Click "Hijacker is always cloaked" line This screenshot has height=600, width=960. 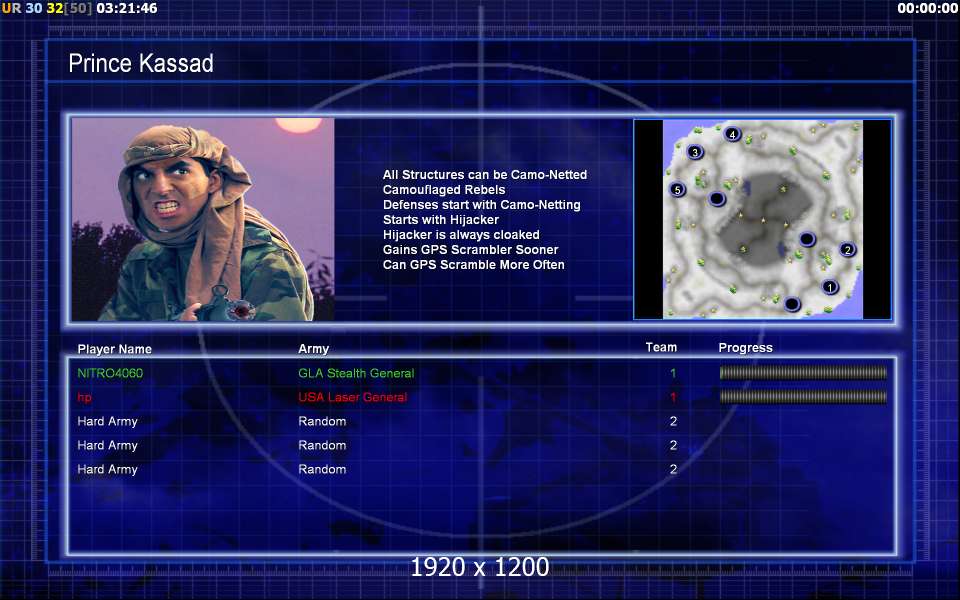(x=461, y=234)
